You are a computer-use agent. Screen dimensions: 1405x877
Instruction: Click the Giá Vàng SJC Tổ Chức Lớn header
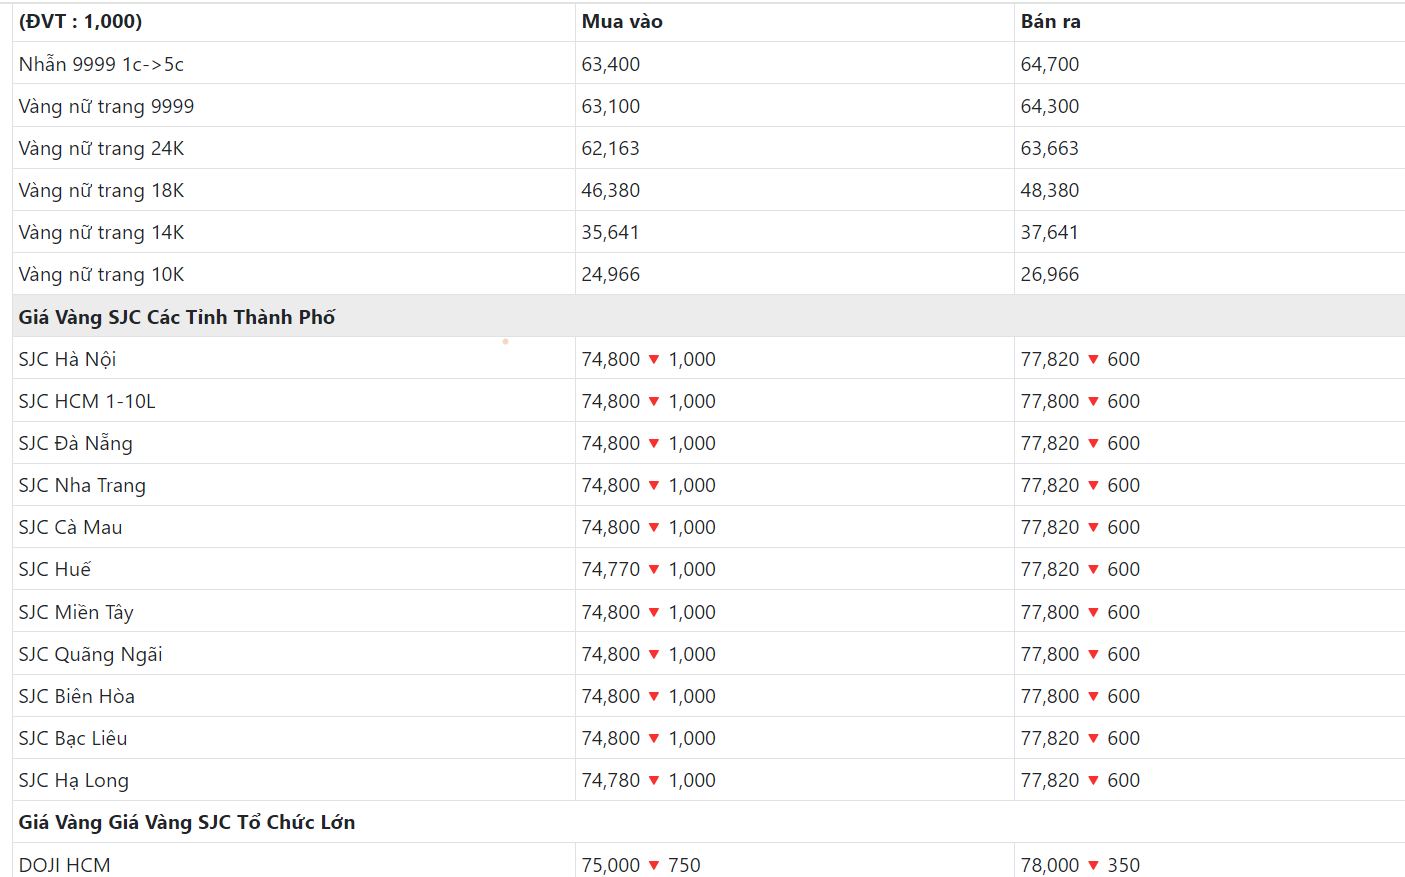[x=187, y=822]
